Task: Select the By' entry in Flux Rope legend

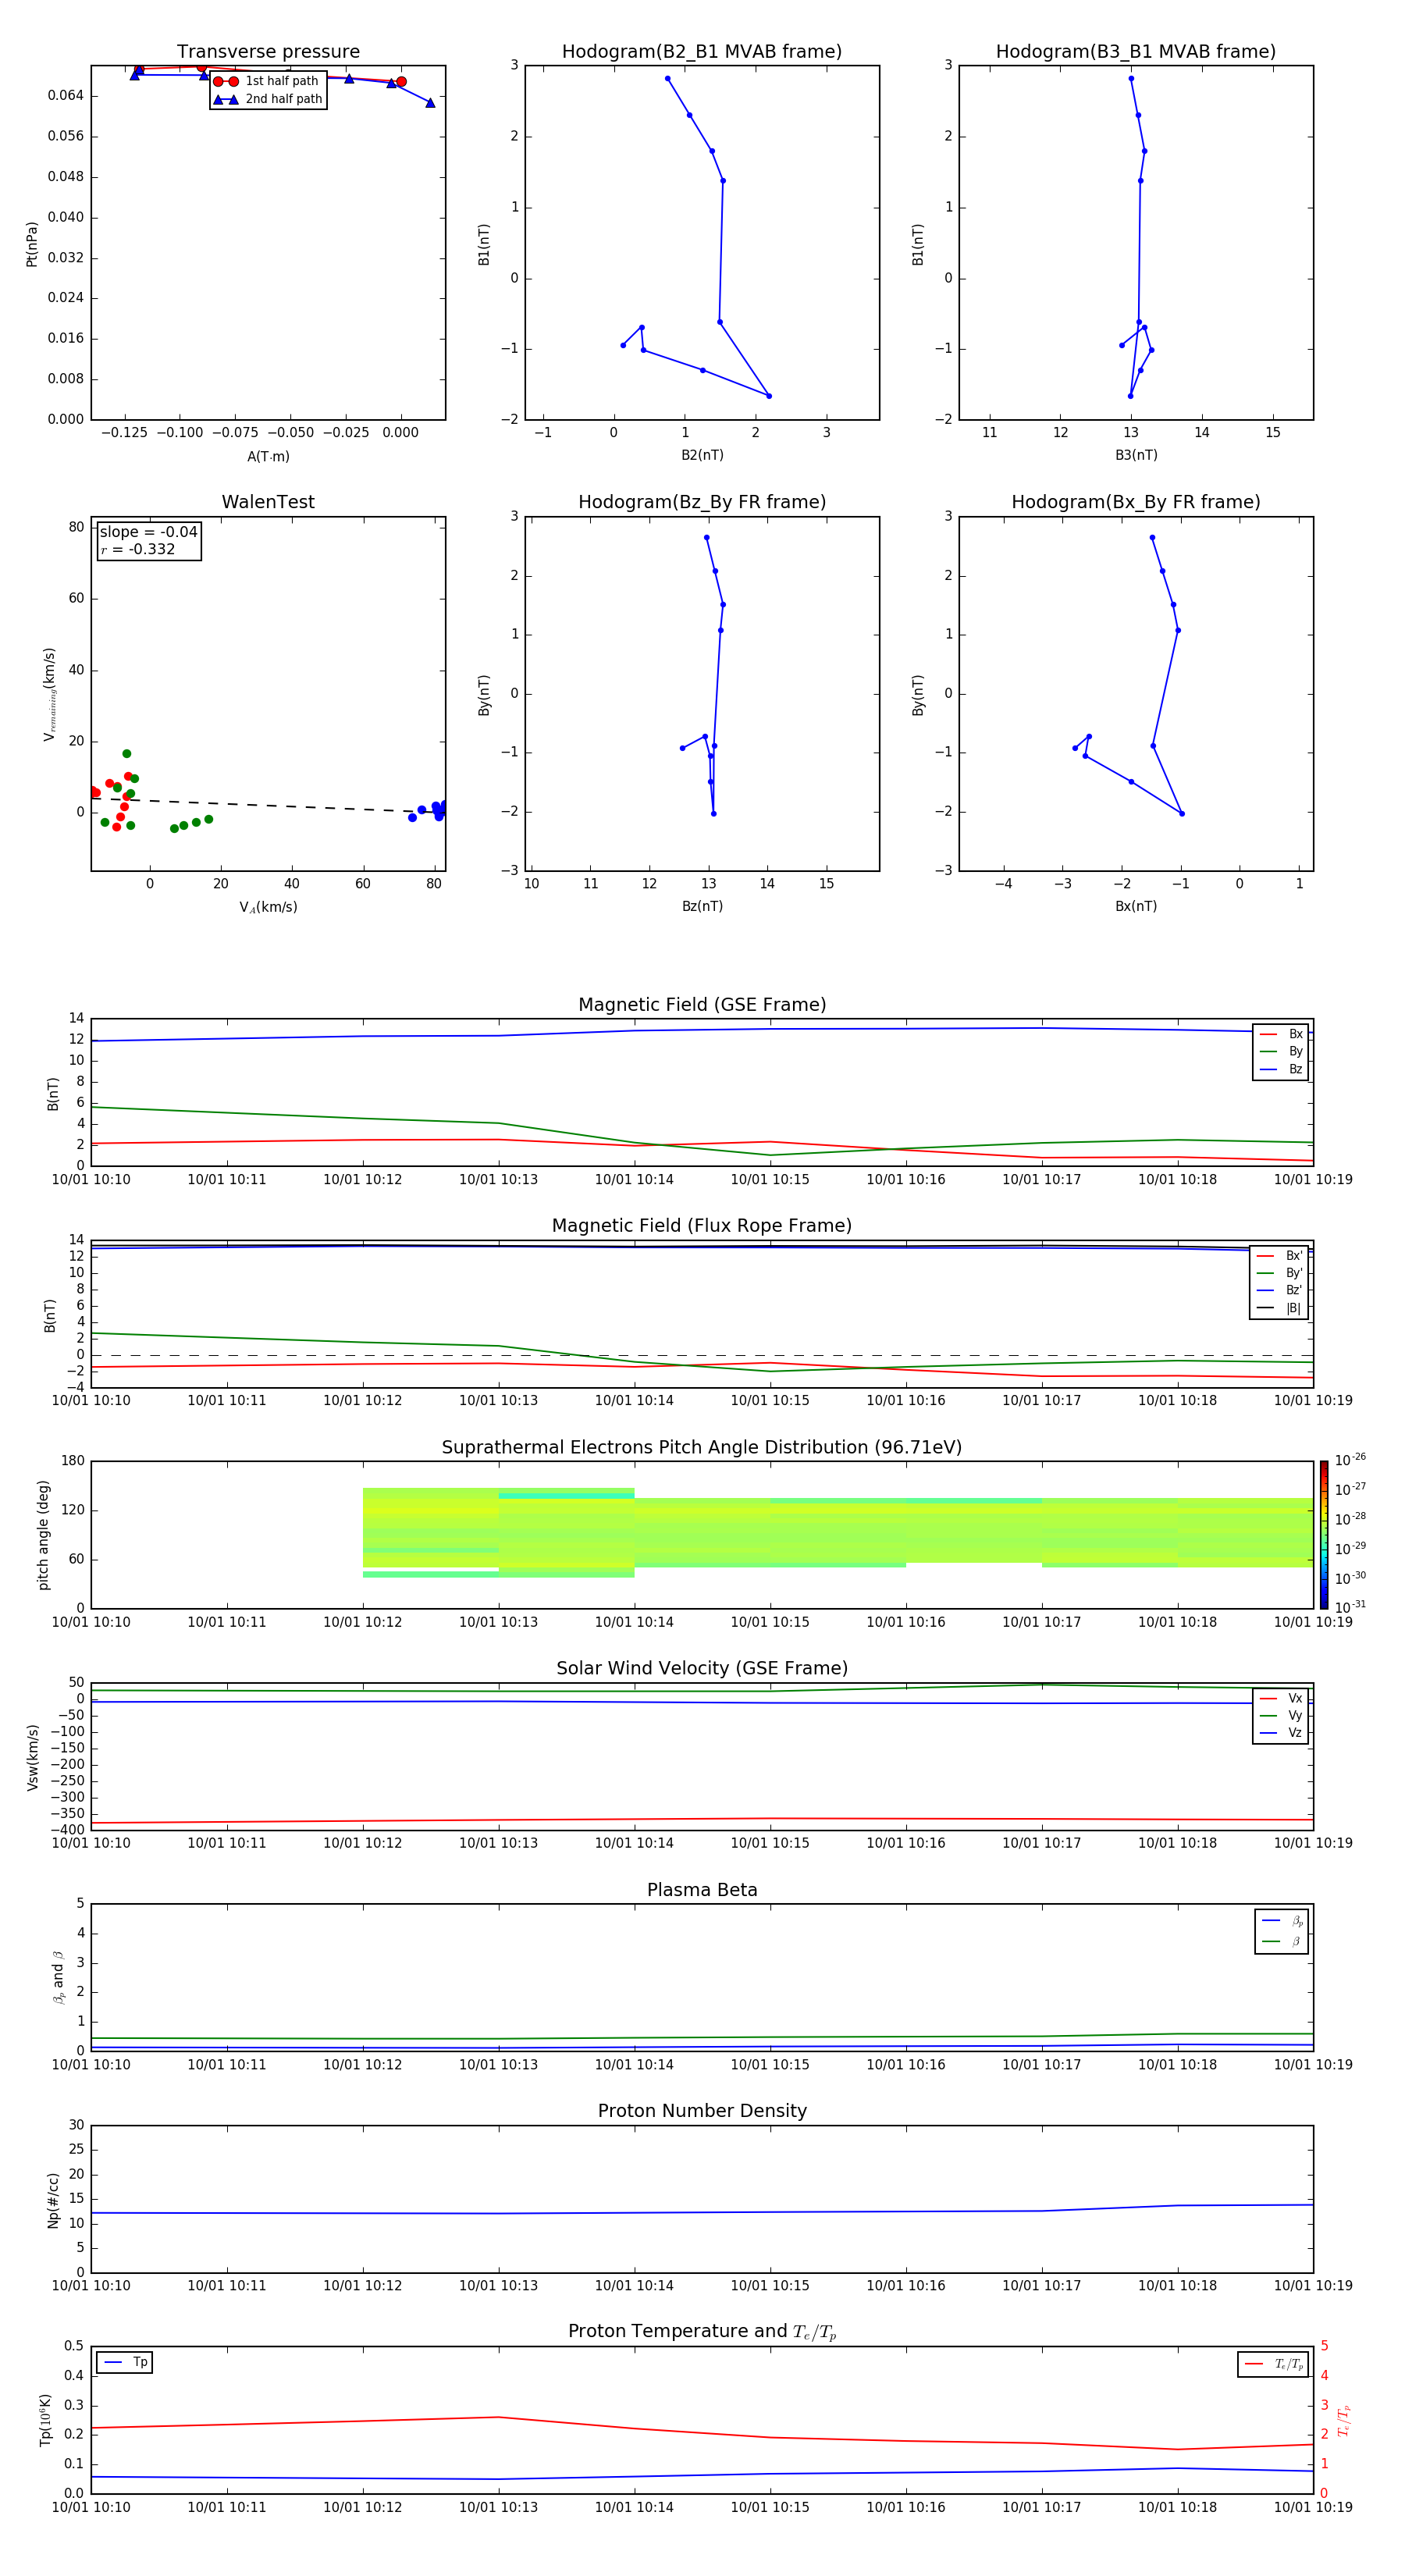Action: 1279,1273
